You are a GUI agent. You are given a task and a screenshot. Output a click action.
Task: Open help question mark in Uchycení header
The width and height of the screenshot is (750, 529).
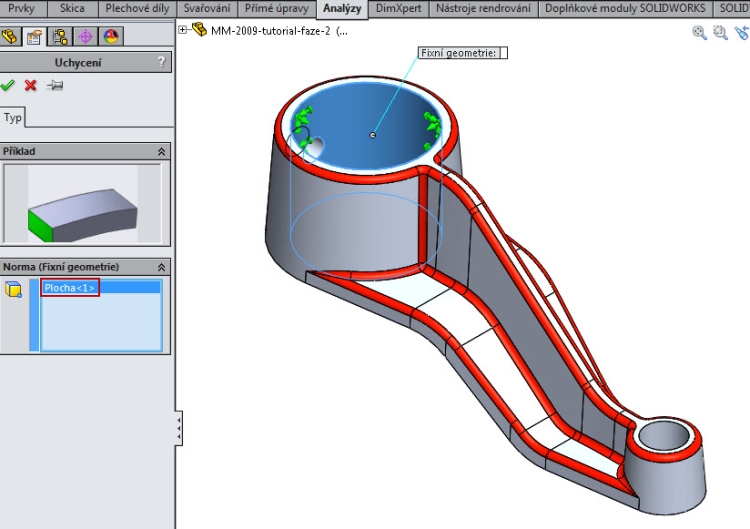point(161,62)
